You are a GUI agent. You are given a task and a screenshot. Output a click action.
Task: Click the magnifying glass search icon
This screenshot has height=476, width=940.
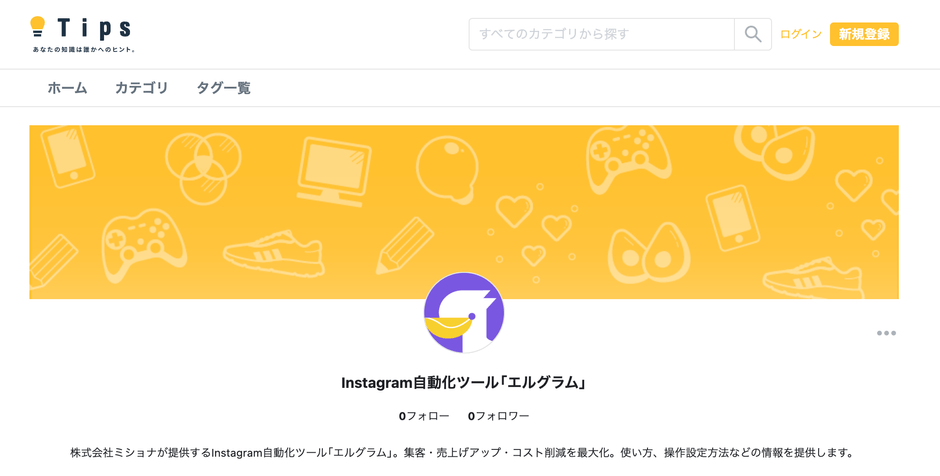point(752,34)
